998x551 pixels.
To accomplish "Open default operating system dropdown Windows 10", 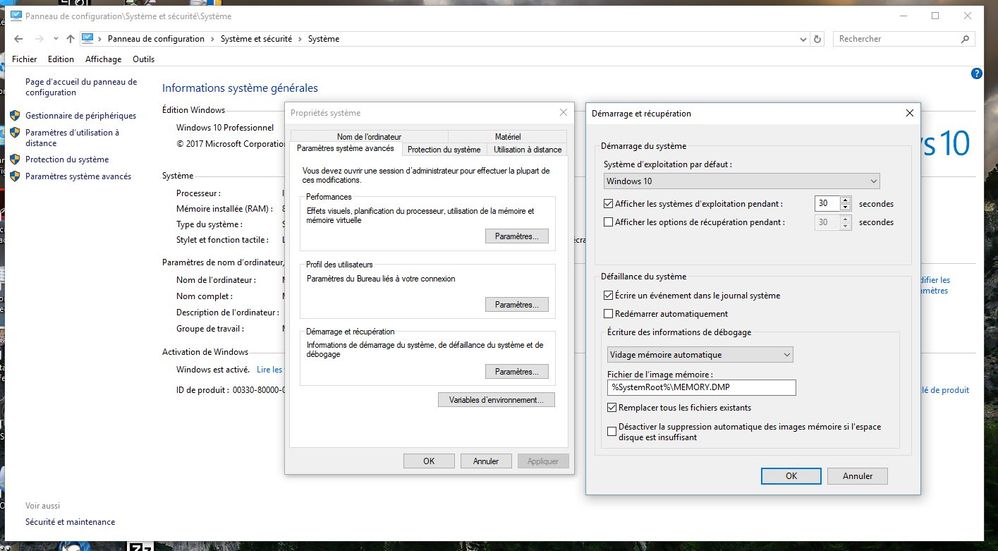I will pyautogui.click(x=741, y=181).
